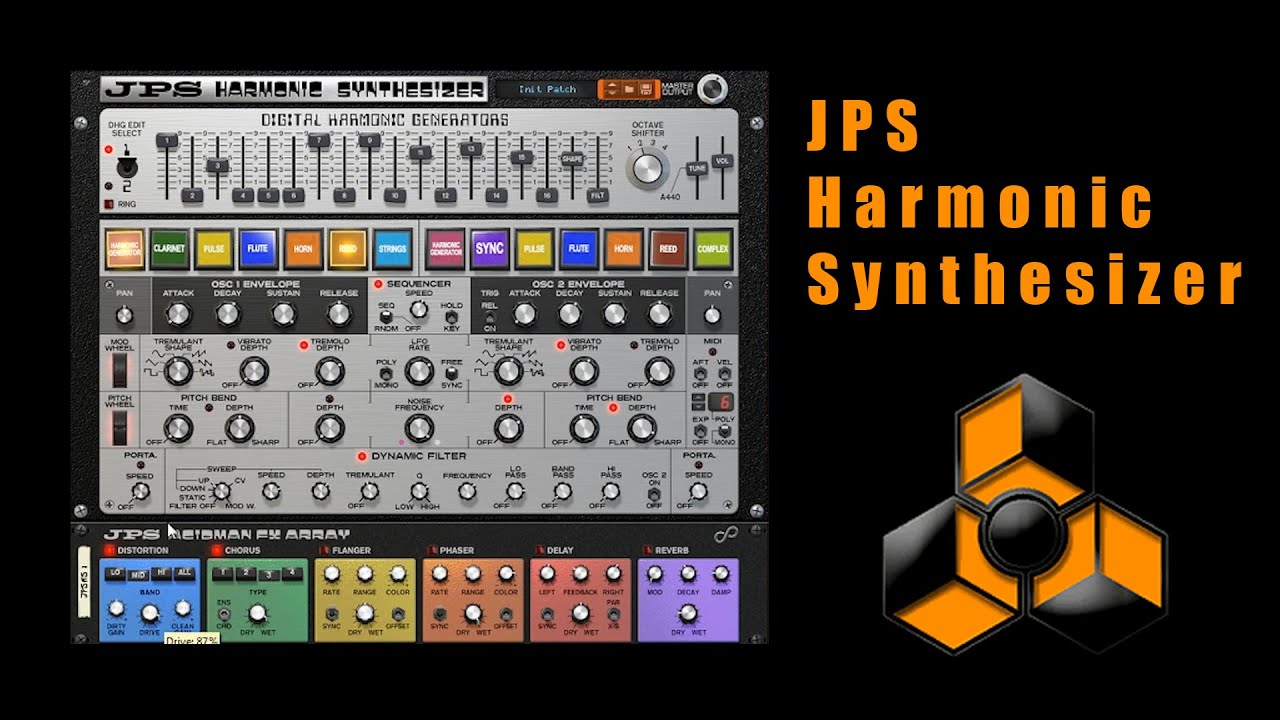Select OSC 2 brown Reed button

668,248
